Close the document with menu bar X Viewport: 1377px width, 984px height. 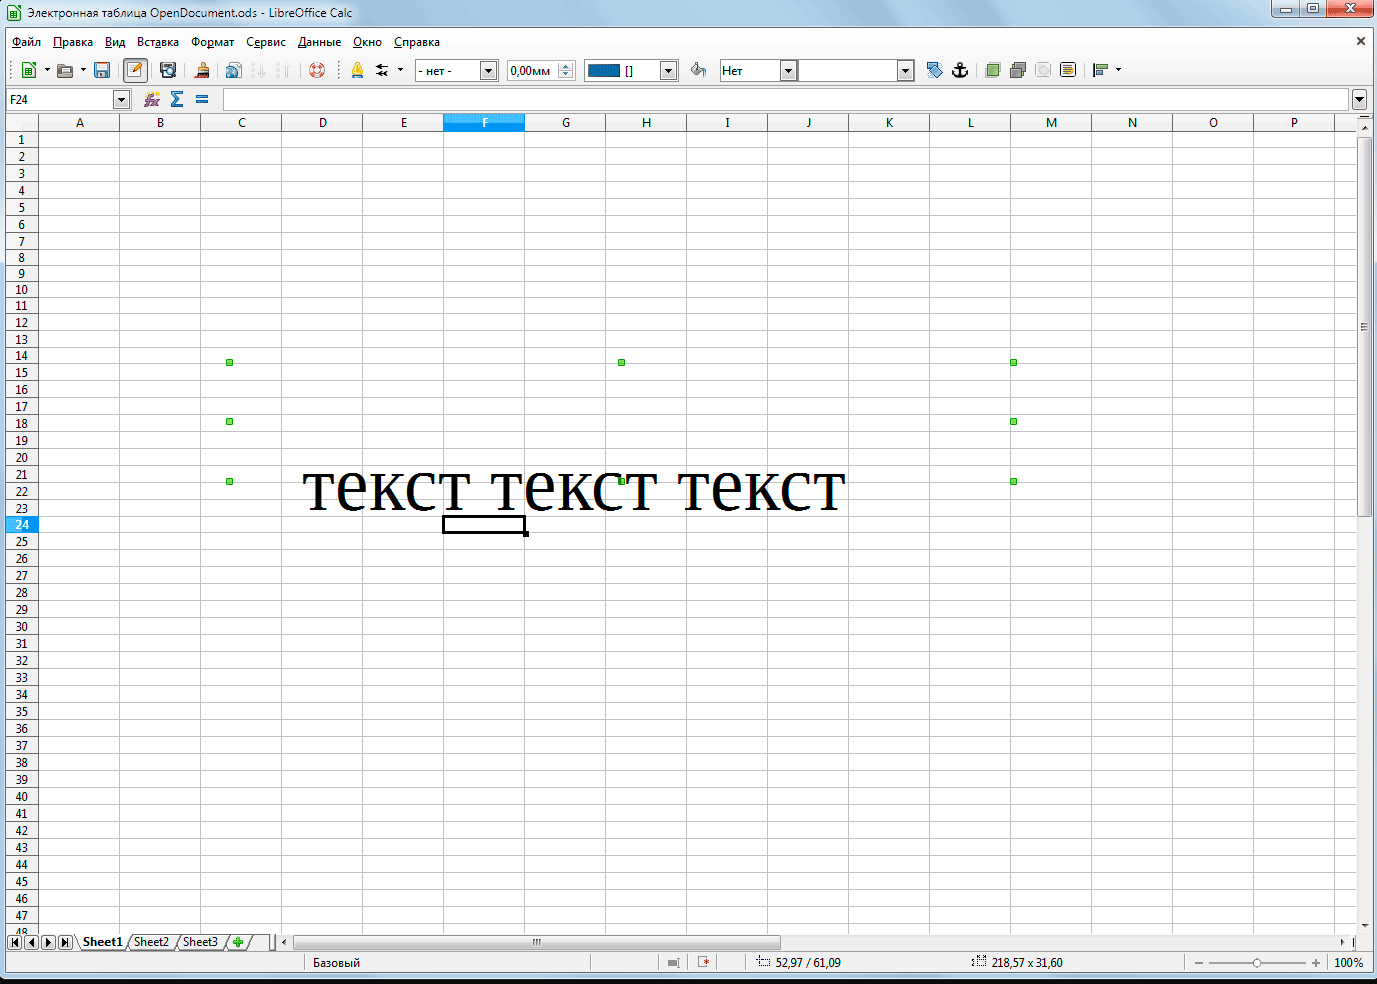click(1360, 41)
